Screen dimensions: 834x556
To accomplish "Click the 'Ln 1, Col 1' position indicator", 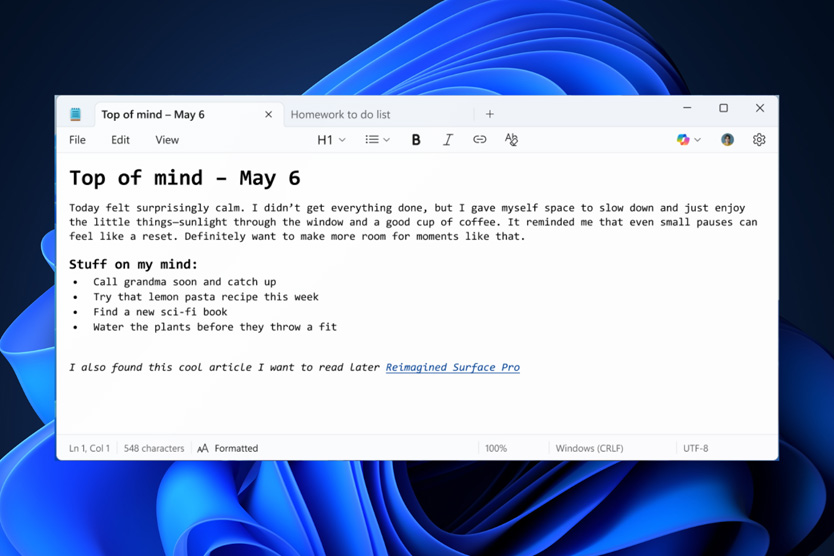I will (89, 449).
